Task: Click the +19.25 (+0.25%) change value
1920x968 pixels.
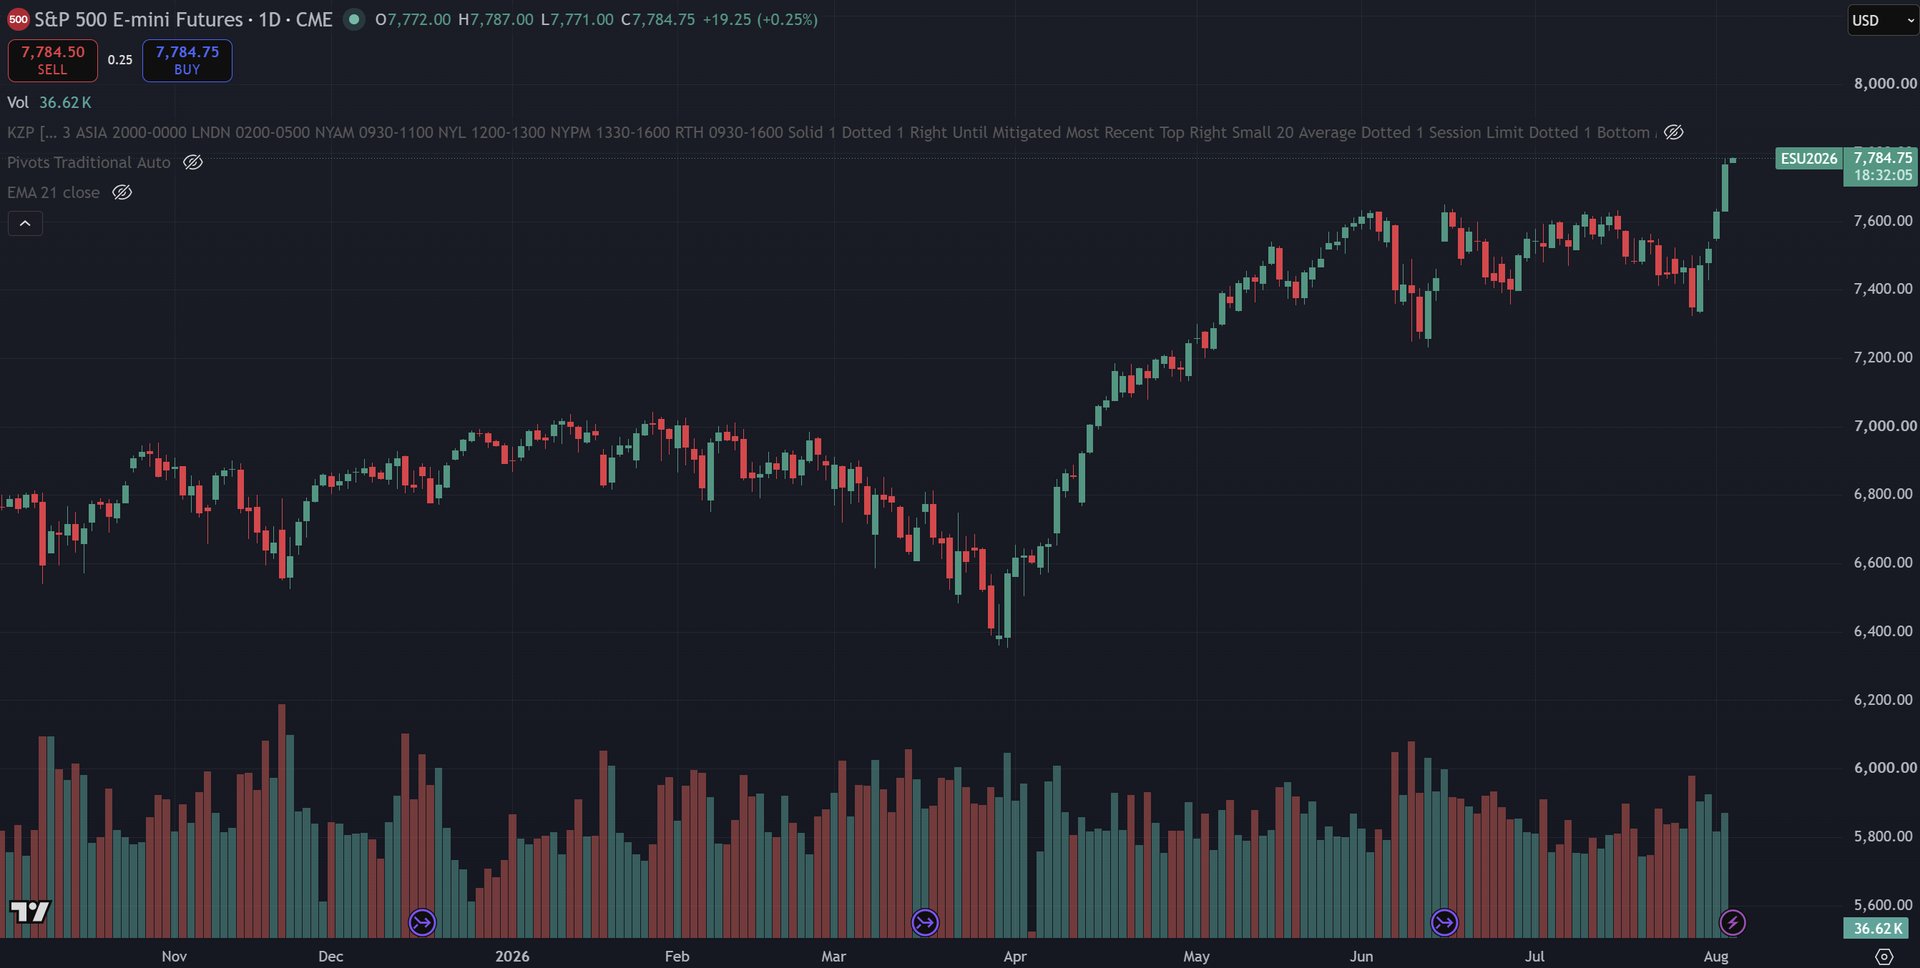Action: coord(760,19)
